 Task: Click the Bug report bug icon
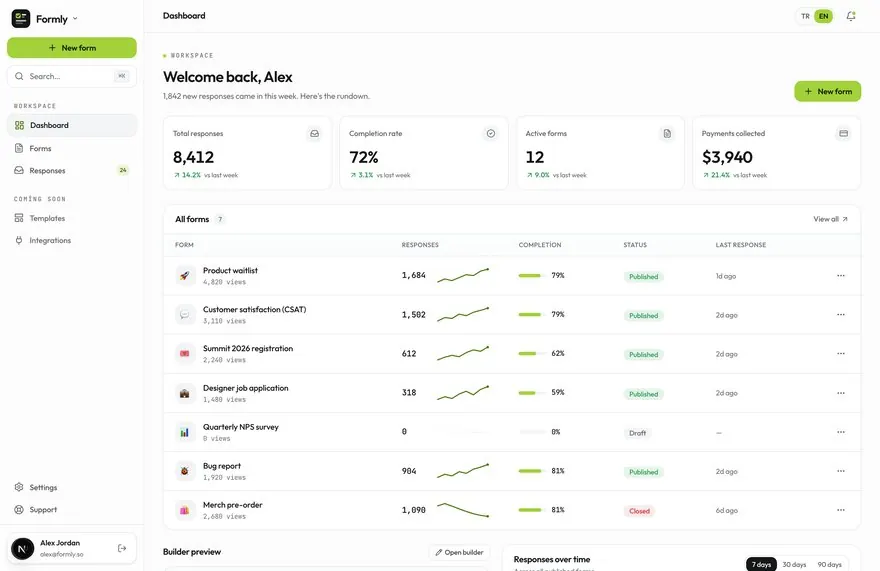(185, 471)
